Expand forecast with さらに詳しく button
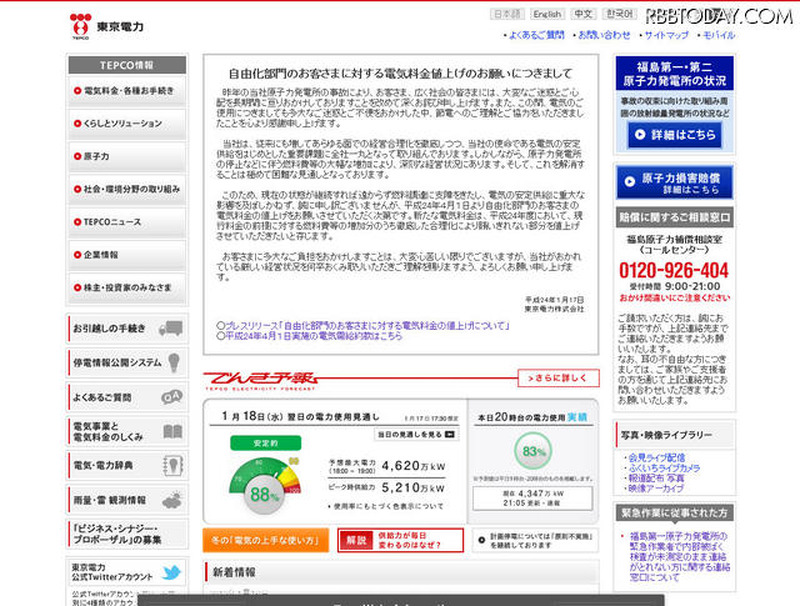The height and width of the screenshot is (606, 800). pos(558,379)
